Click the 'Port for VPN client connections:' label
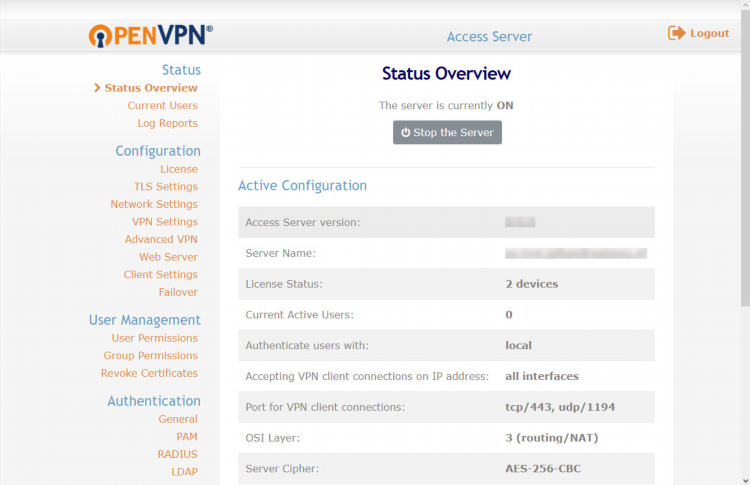The height and width of the screenshot is (485, 750). [x=325, y=408]
